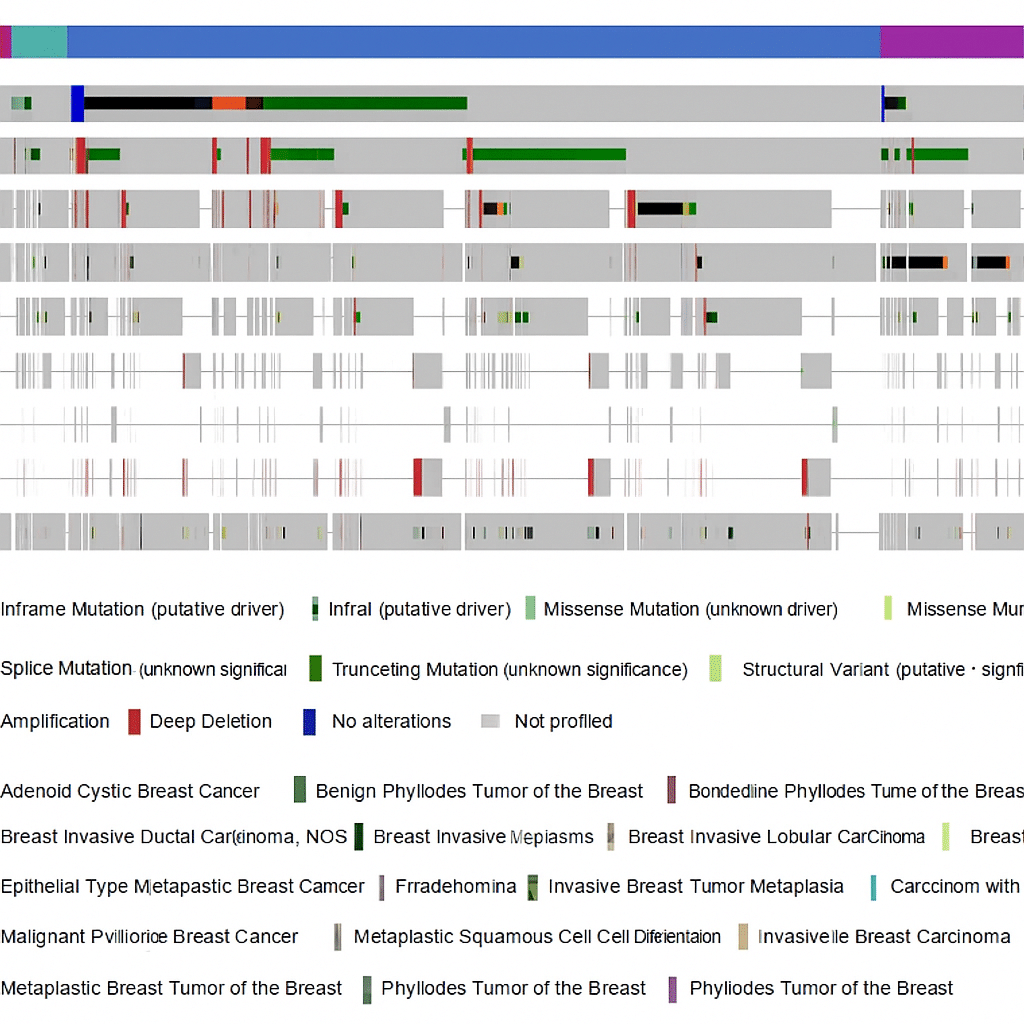The image size is (1024, 1024).
Task: Click the Malignant Phyllodes Breast Cancer label
Action: 149,937
